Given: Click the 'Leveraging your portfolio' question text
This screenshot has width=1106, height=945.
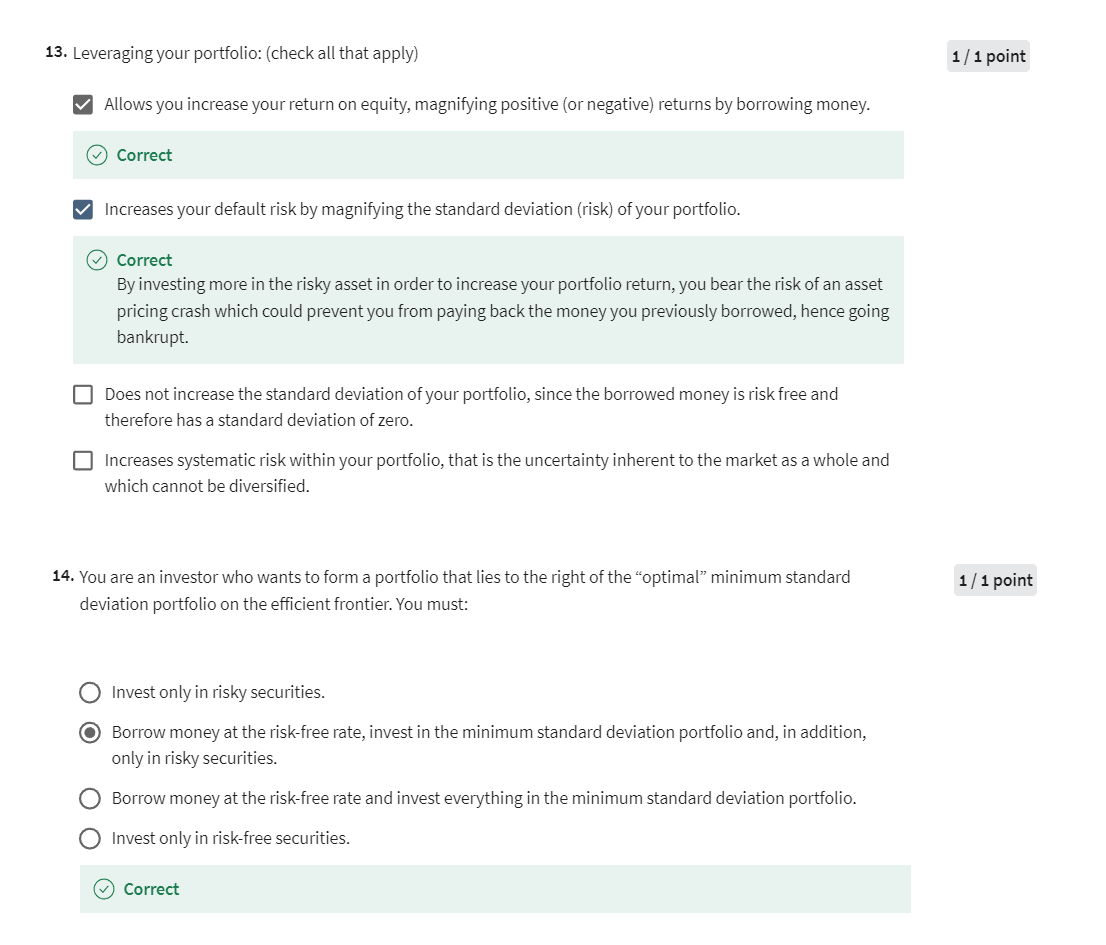Looking at the screenshot, I should pos(246,53).
